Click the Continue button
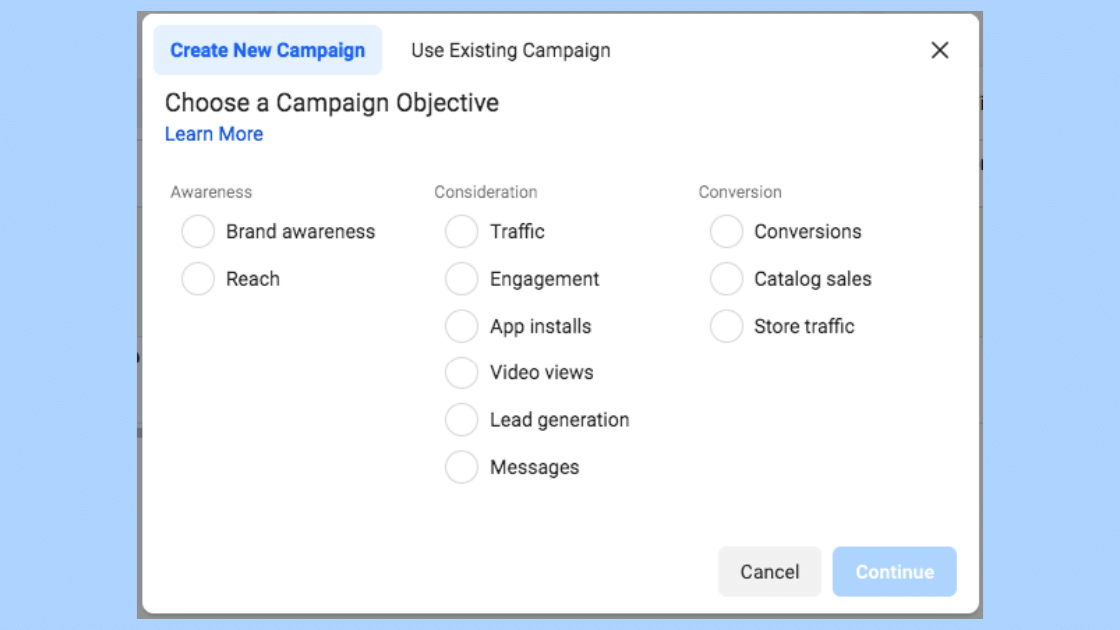 click(894, 571)
